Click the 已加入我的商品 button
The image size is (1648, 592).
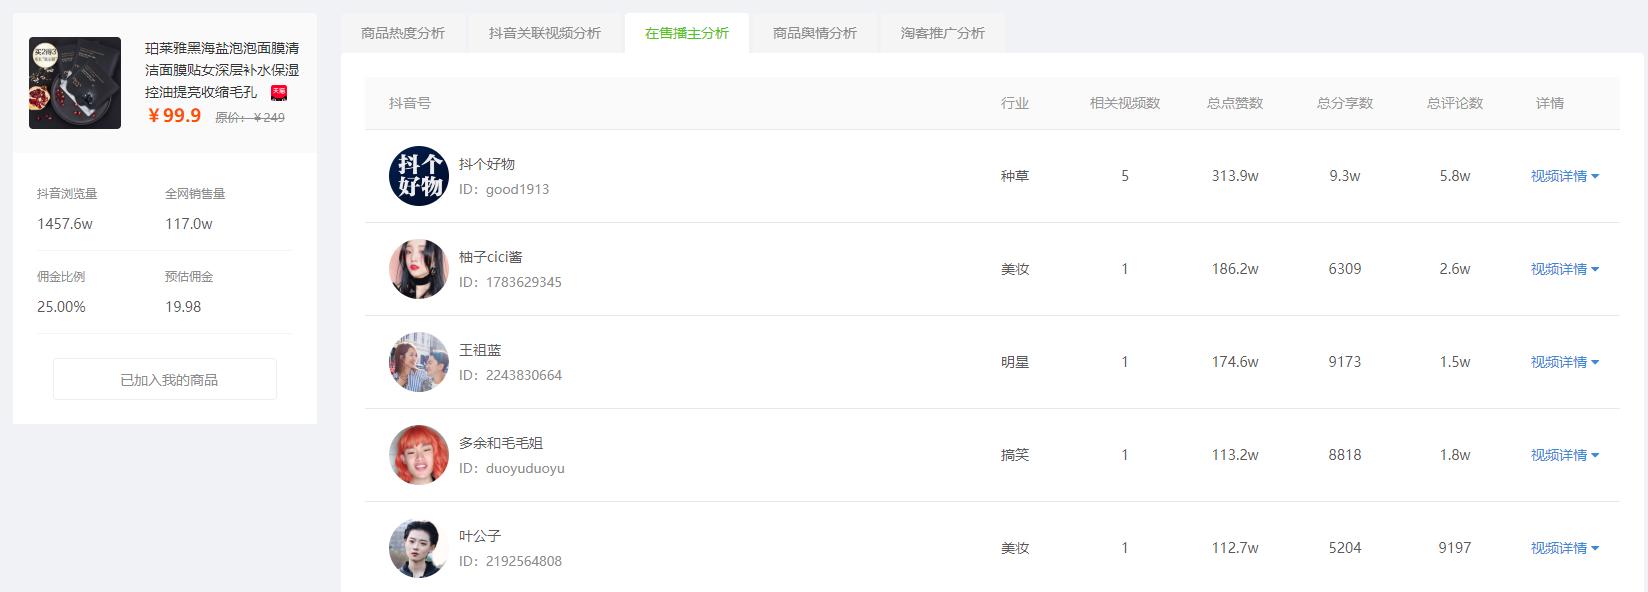point(165,380)
